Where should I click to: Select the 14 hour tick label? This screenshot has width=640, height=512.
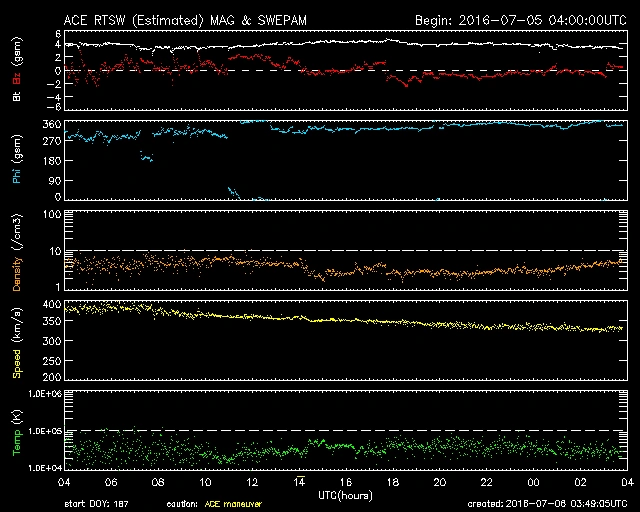[298, 482]
